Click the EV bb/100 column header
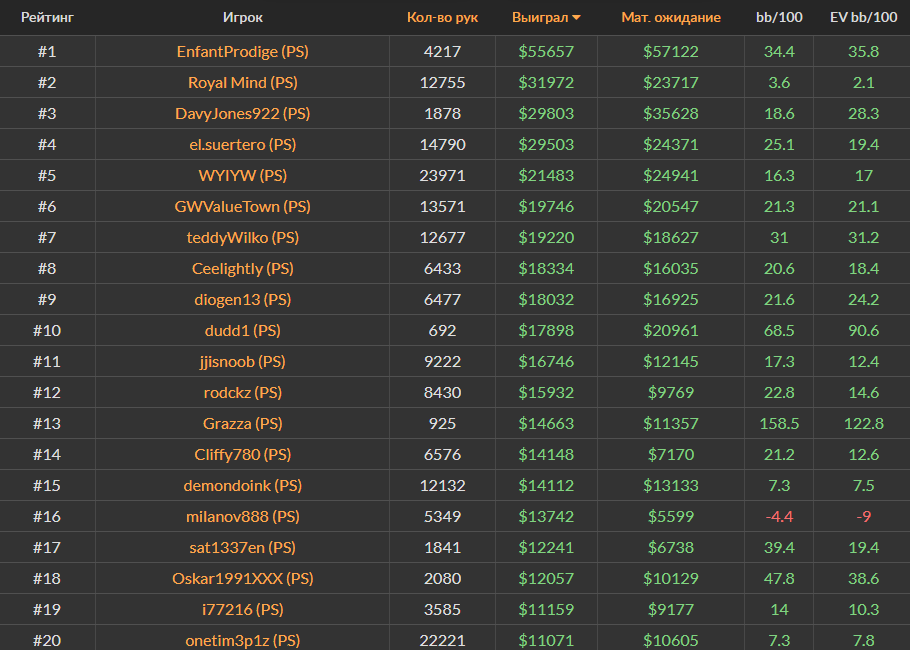 coord(862,18)
